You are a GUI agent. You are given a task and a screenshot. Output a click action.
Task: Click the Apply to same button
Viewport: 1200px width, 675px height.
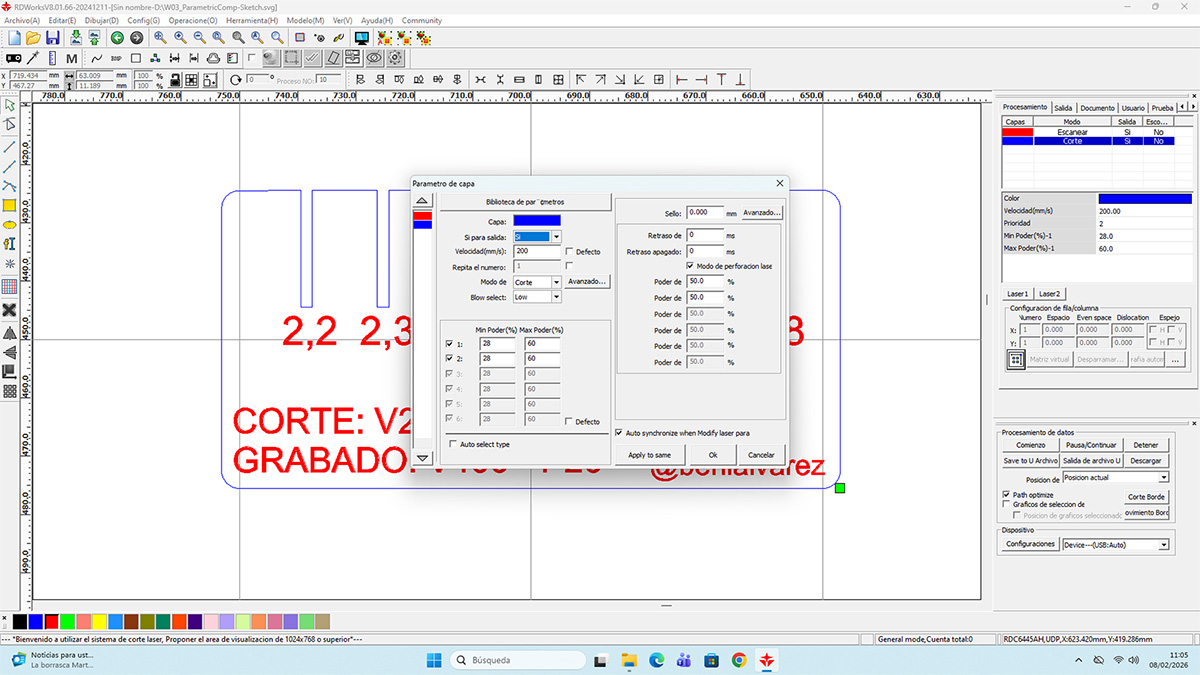pyautogui.click(x=649, y=454)
